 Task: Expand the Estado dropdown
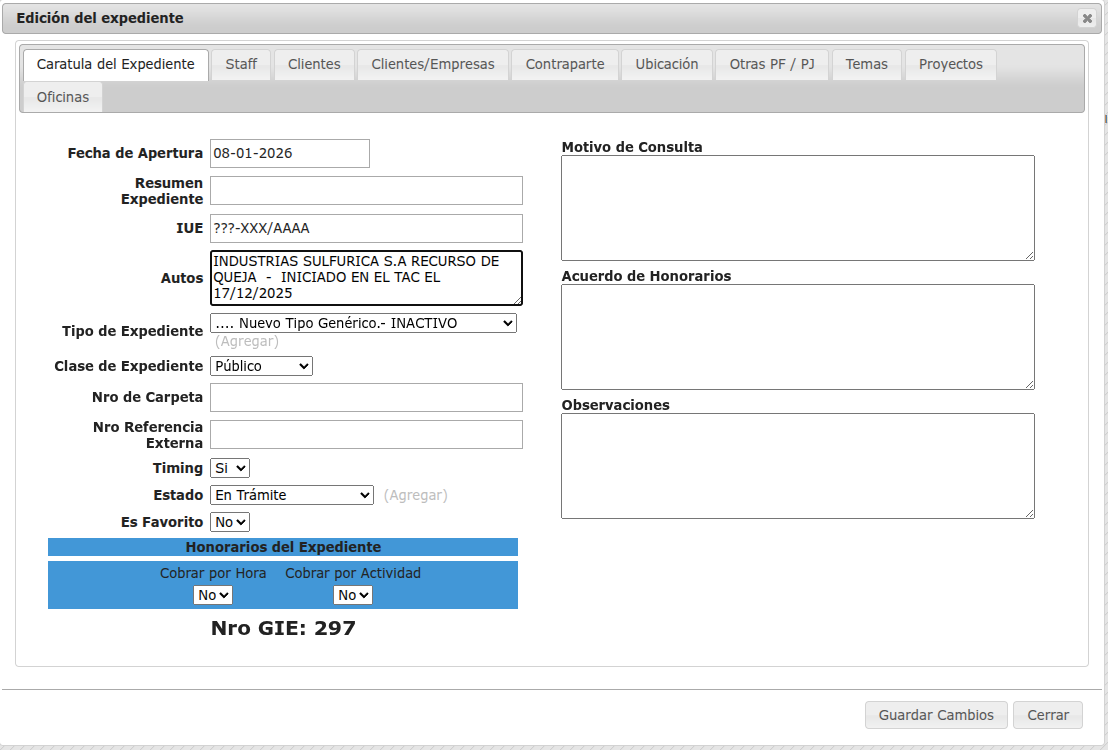coord(292,495)
